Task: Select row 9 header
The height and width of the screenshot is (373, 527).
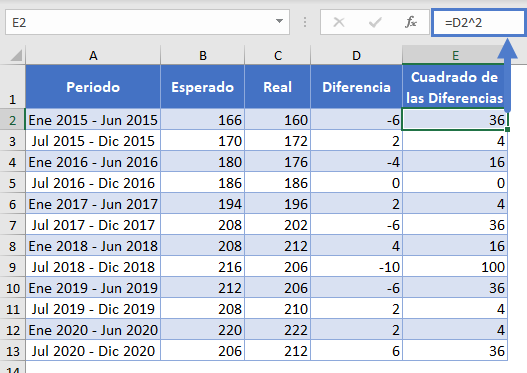Action: click(x=12, y=266)
